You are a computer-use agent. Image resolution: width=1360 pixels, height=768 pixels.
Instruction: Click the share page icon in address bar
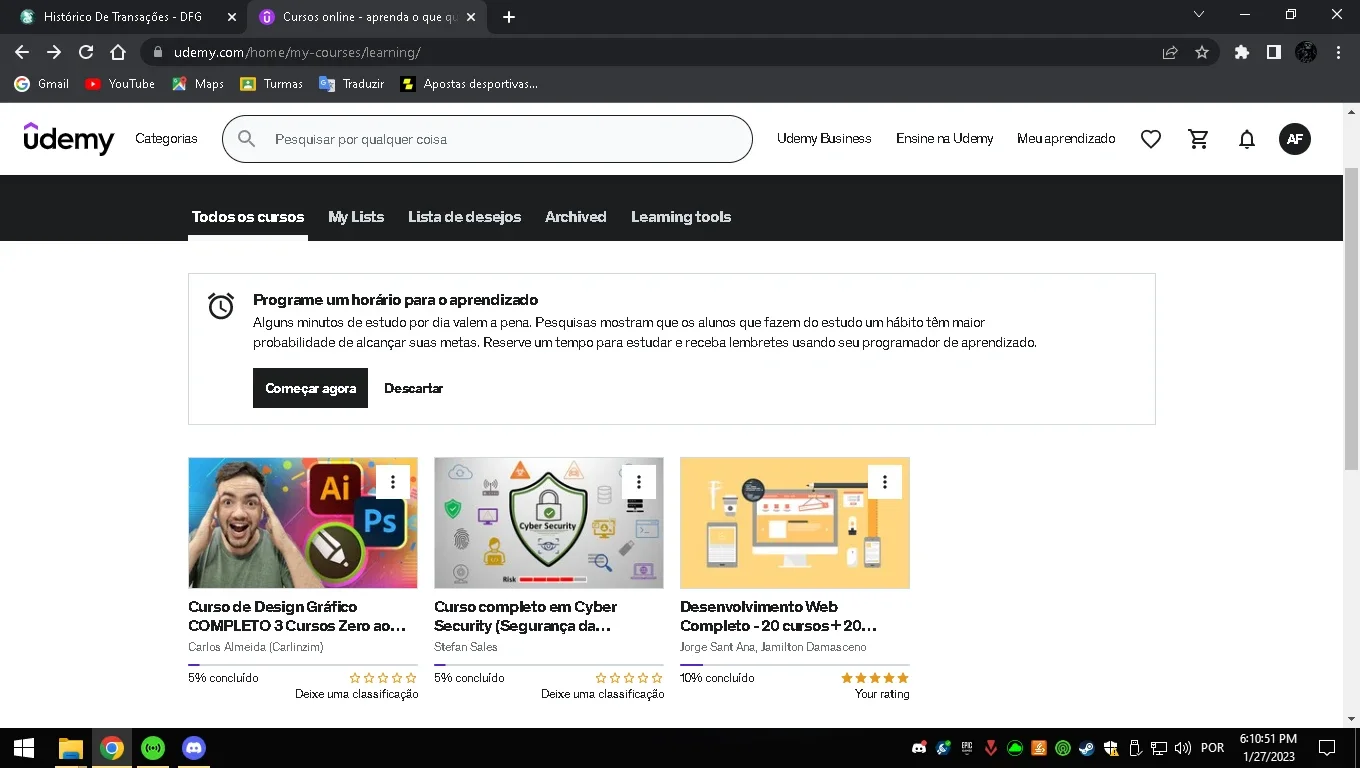1170,52
